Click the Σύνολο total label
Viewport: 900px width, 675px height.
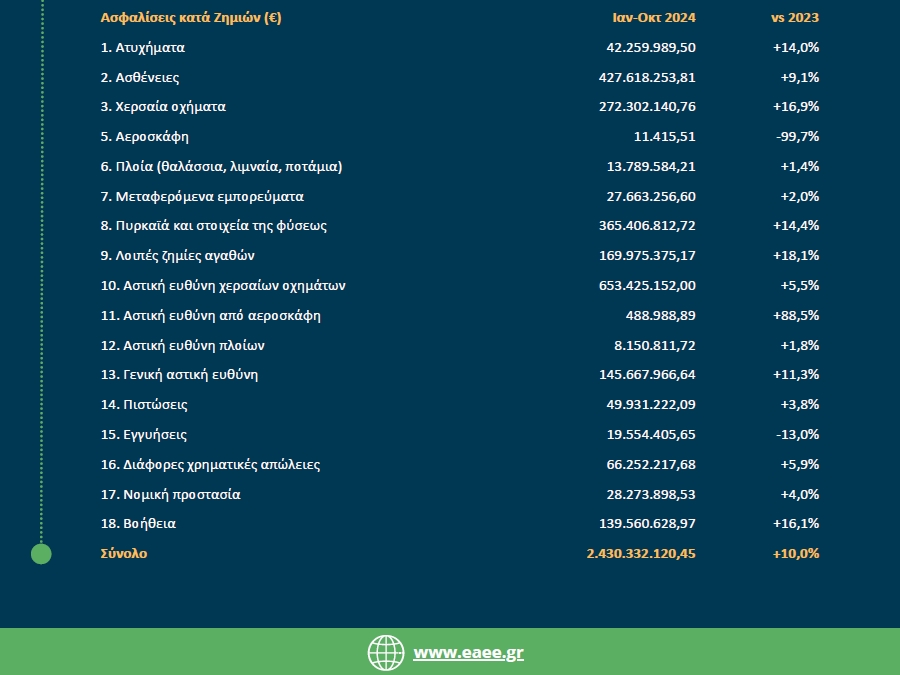124,554
